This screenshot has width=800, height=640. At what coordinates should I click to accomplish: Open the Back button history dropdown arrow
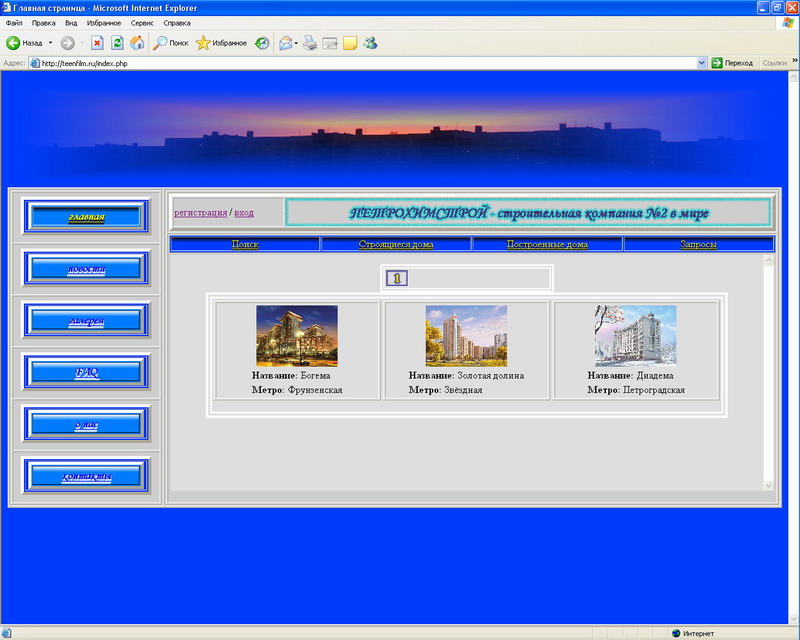tap(50, 43)
